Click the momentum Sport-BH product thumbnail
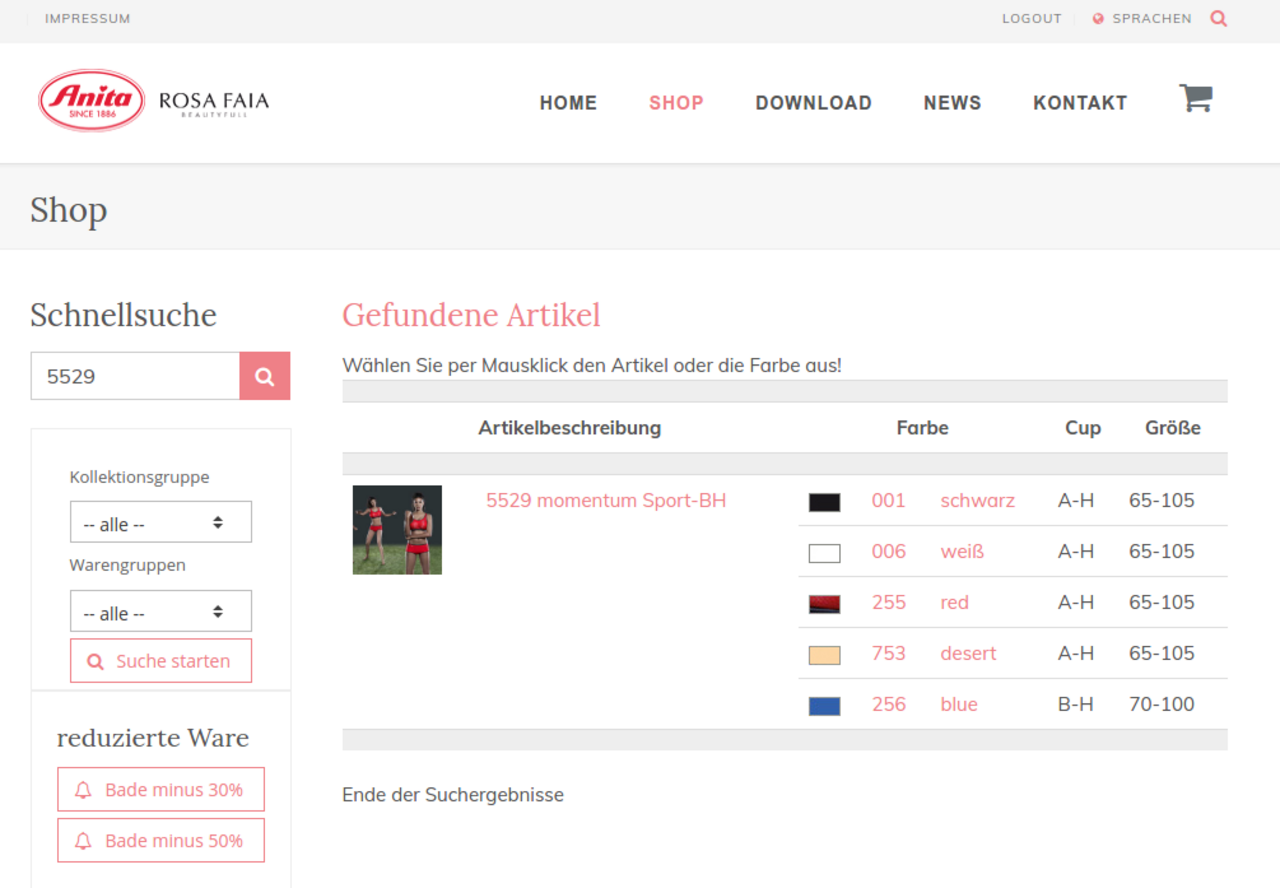This screenshot has width=1280, height=888. coord(397,530)
